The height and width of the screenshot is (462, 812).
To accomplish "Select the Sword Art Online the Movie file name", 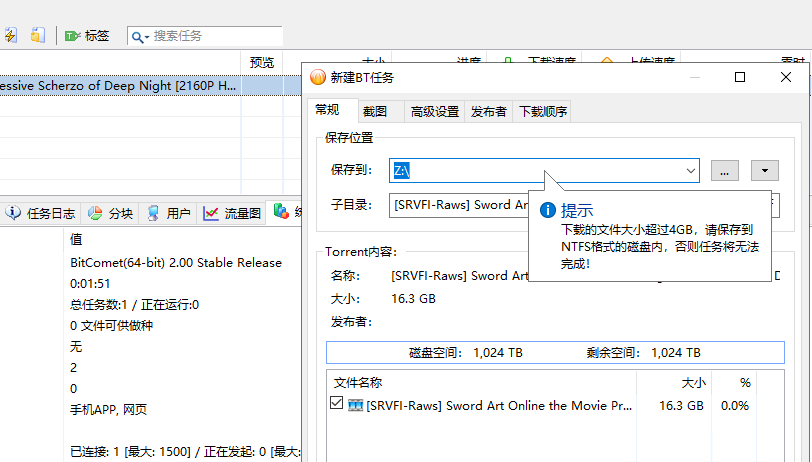I will point(499,406).
